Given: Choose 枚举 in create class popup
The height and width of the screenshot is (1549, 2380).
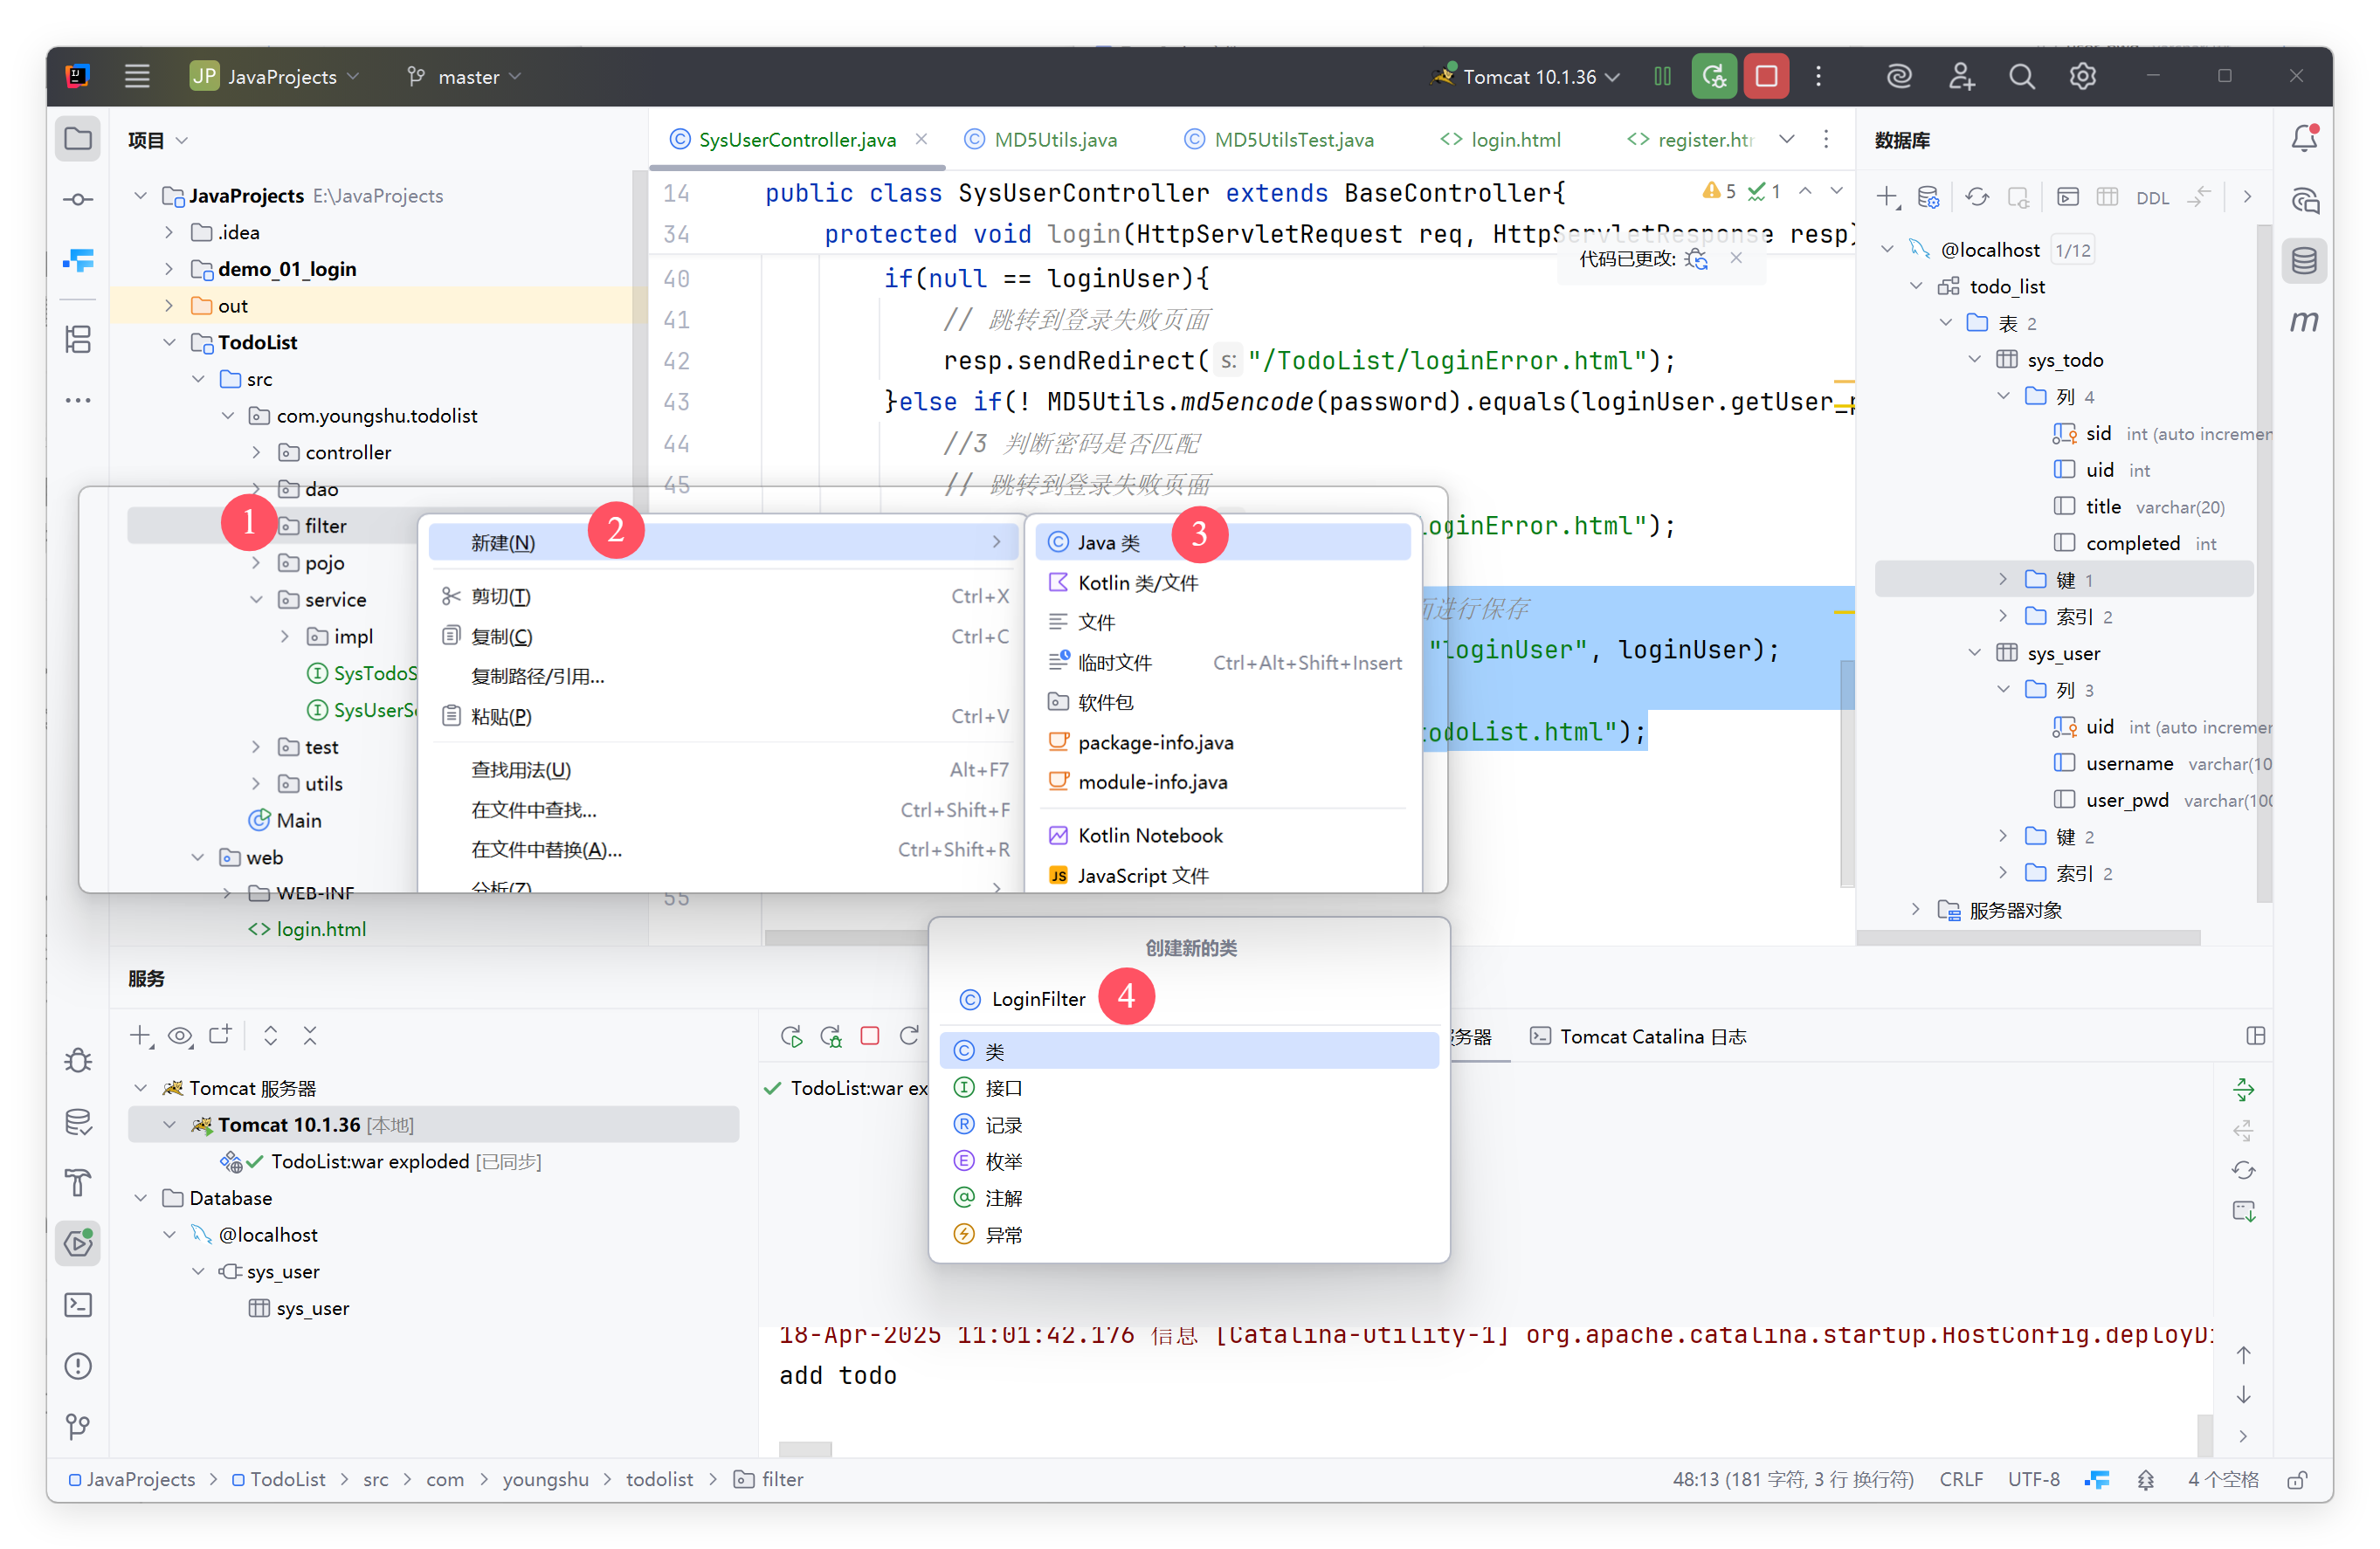Looking at the screenshot, I should point(1188,1161).
